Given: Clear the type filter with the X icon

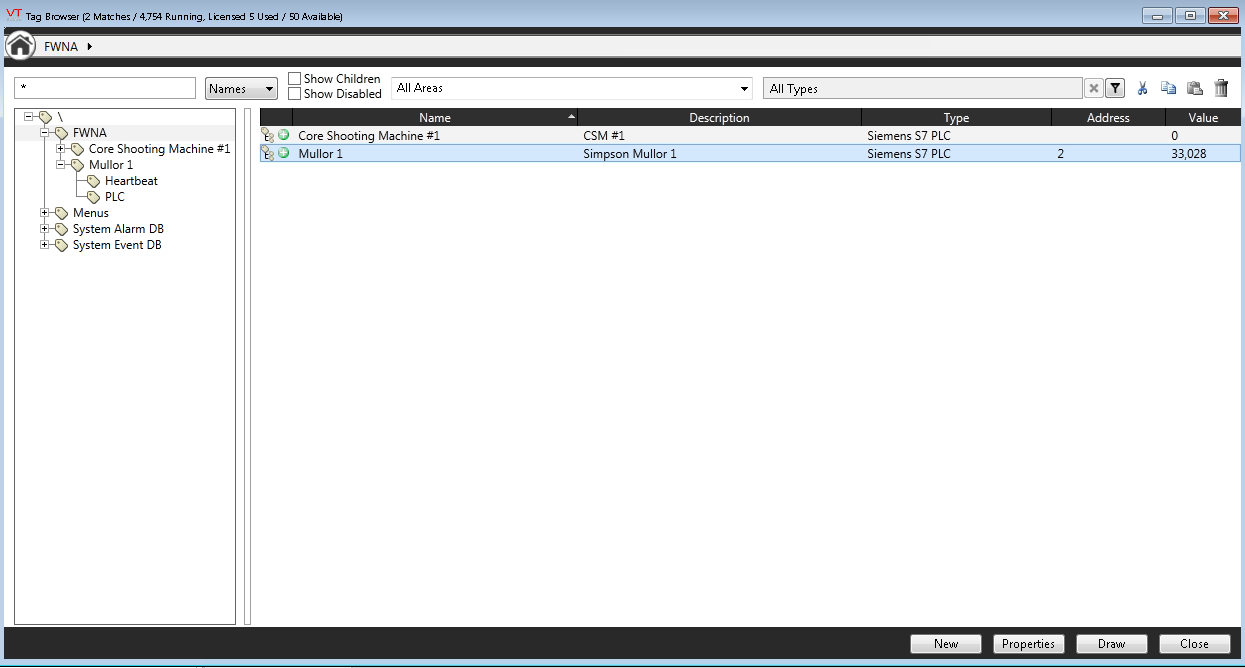Looking at the screenshot, I should [x=1094, y=89].
